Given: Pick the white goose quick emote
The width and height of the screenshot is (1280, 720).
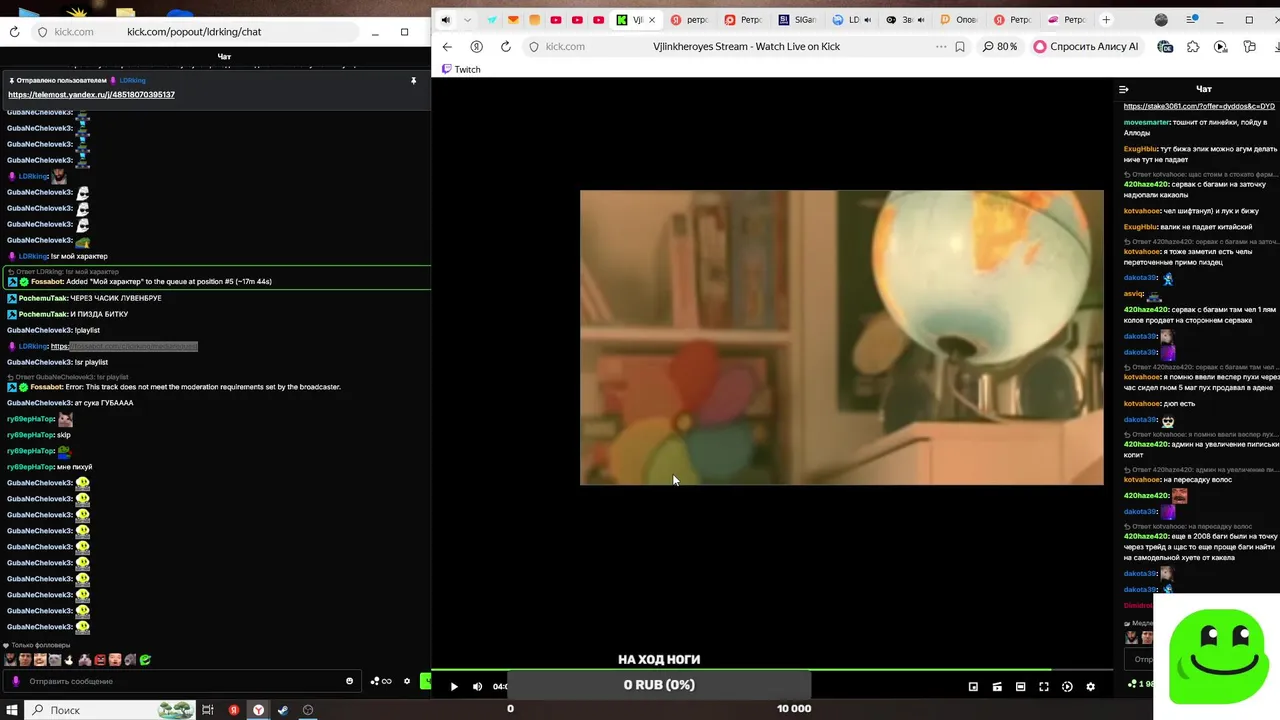Looking at the screenshot, I should [70, 659].
